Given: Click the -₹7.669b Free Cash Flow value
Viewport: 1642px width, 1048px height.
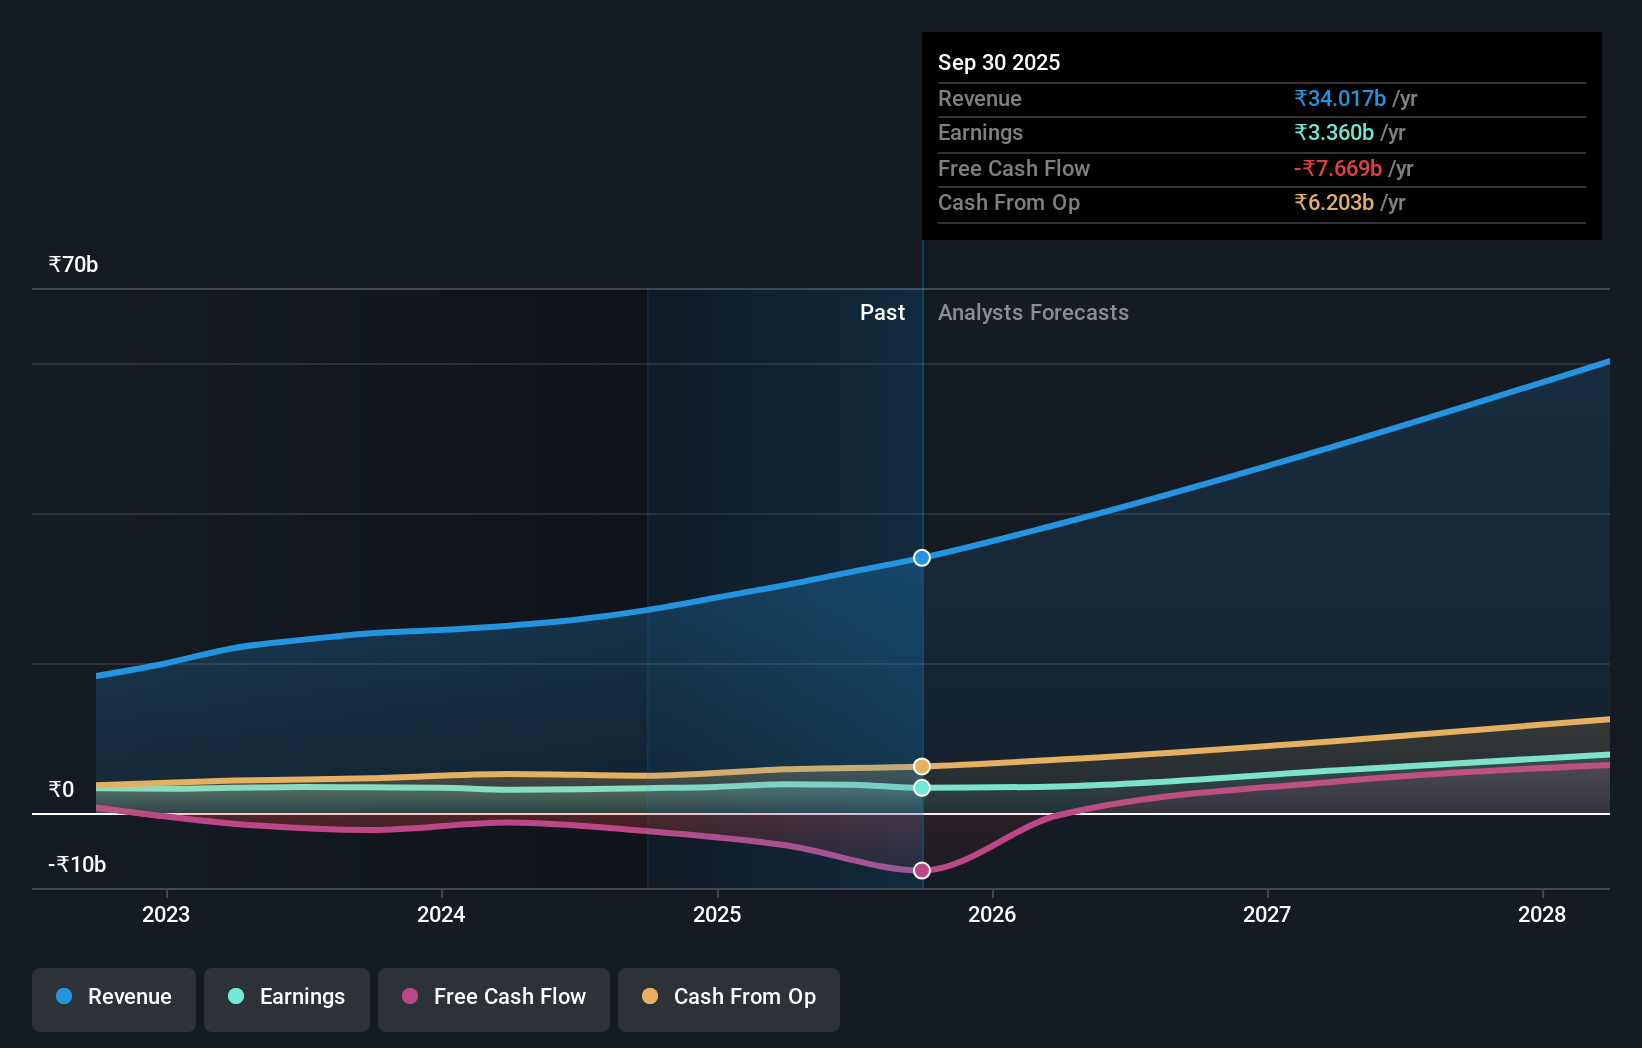Looking at the screenshot, I should coord(1337,168).
